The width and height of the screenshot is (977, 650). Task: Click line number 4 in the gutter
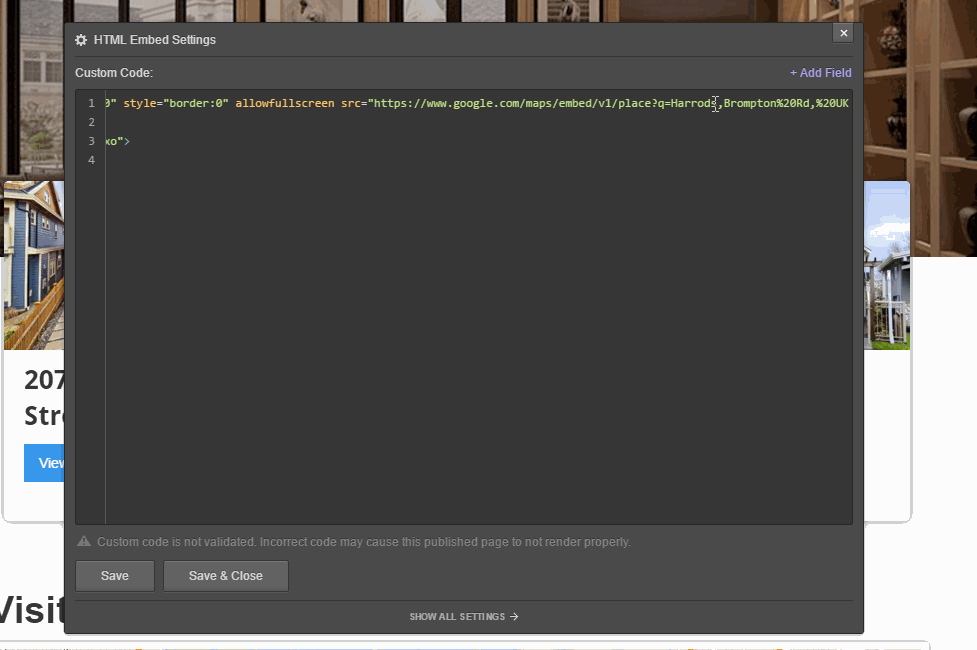click(x=91, y=160)
